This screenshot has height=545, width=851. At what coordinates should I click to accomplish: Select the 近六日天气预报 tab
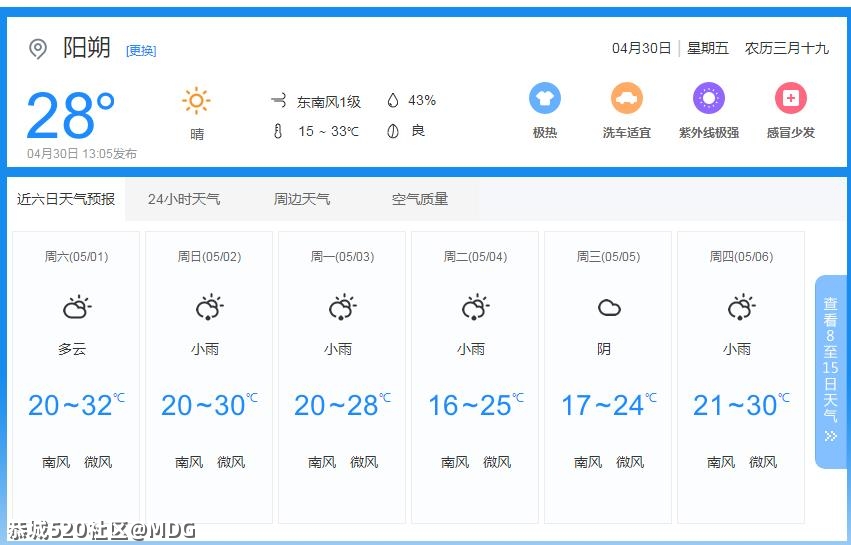66,199
